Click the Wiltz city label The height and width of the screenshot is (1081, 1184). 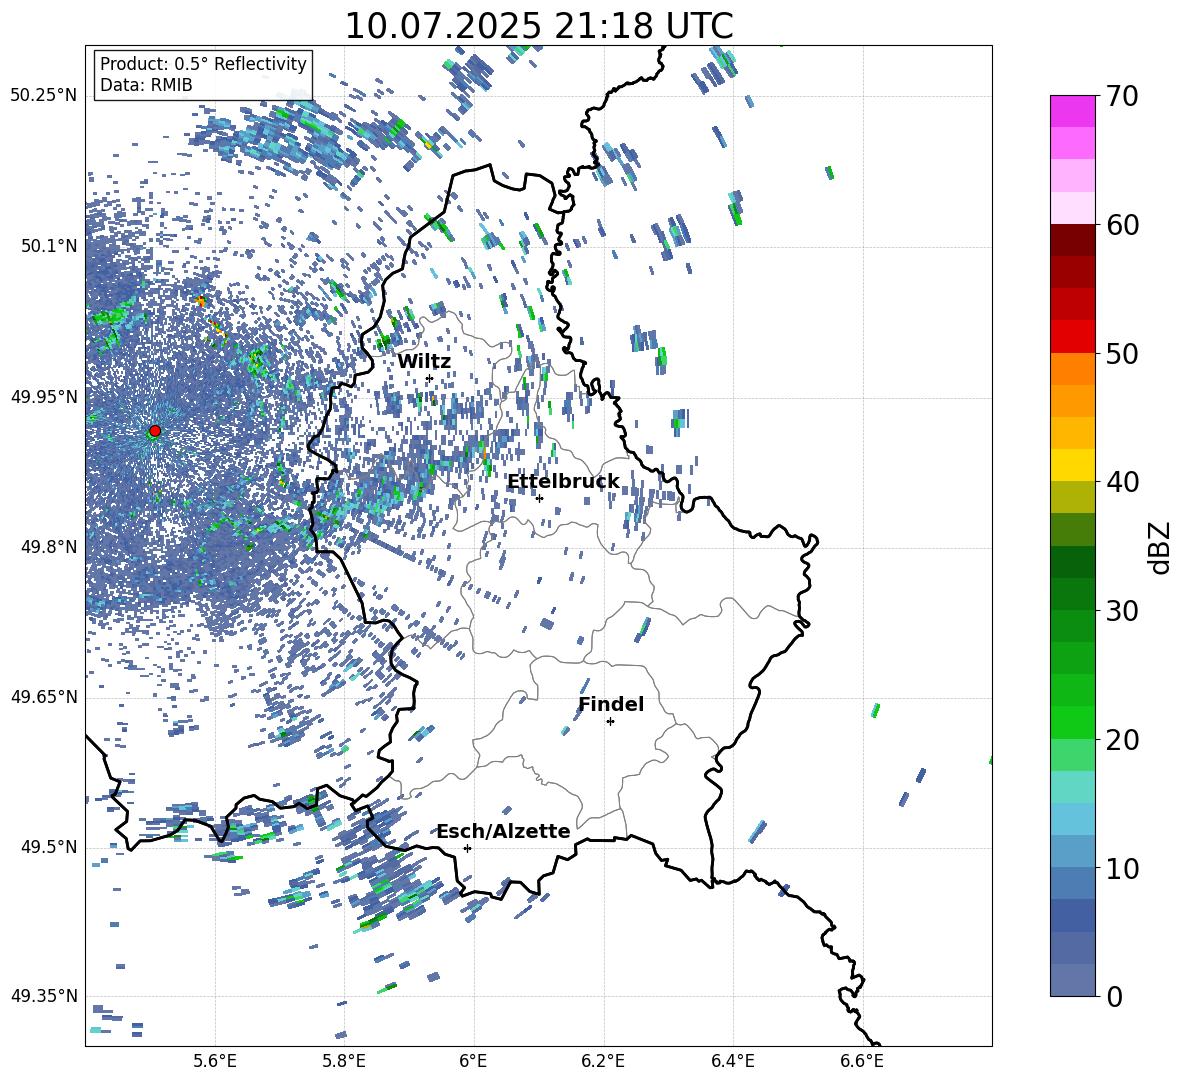point(424,362)
